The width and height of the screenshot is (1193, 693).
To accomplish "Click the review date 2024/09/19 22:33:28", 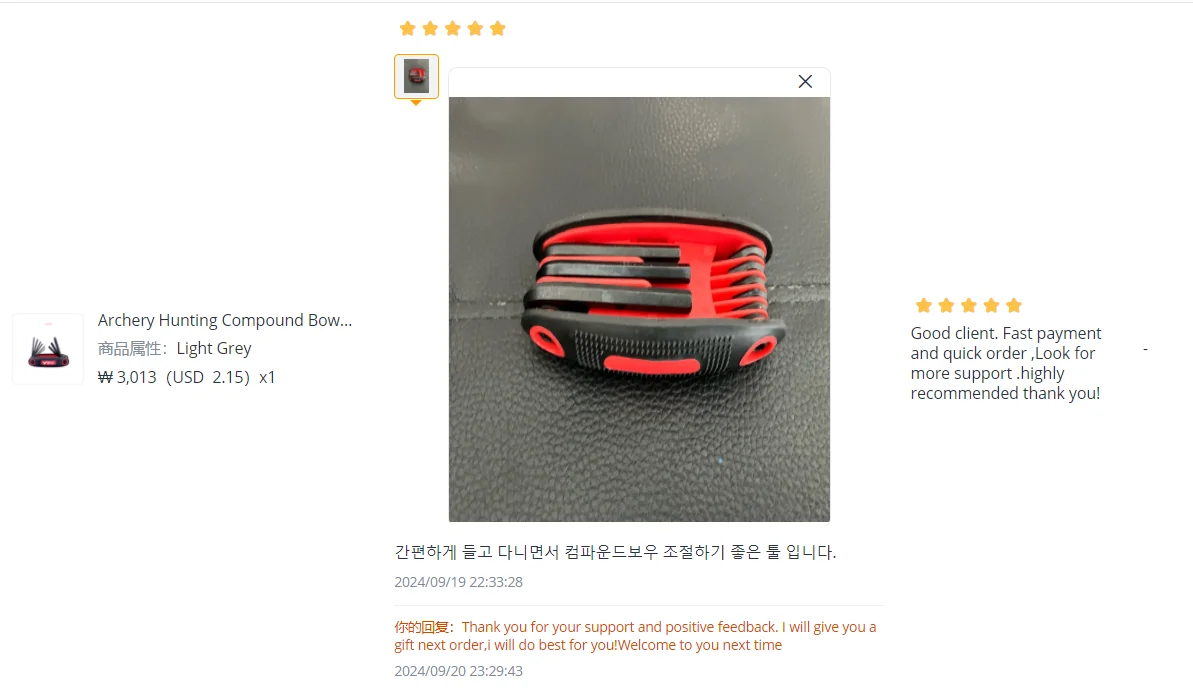I will (x=458, y=582).
